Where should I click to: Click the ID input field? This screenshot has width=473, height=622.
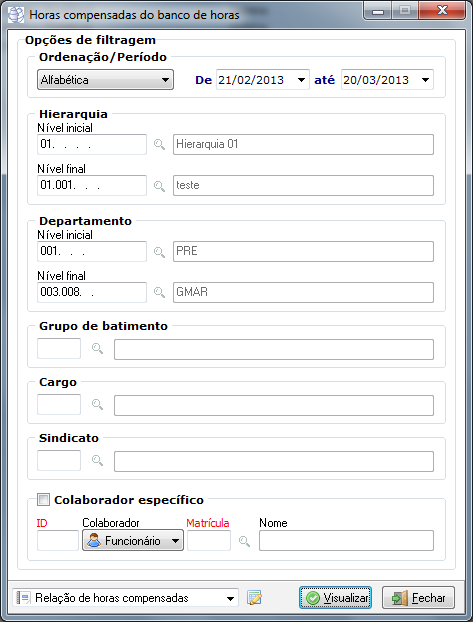(58, 541)
